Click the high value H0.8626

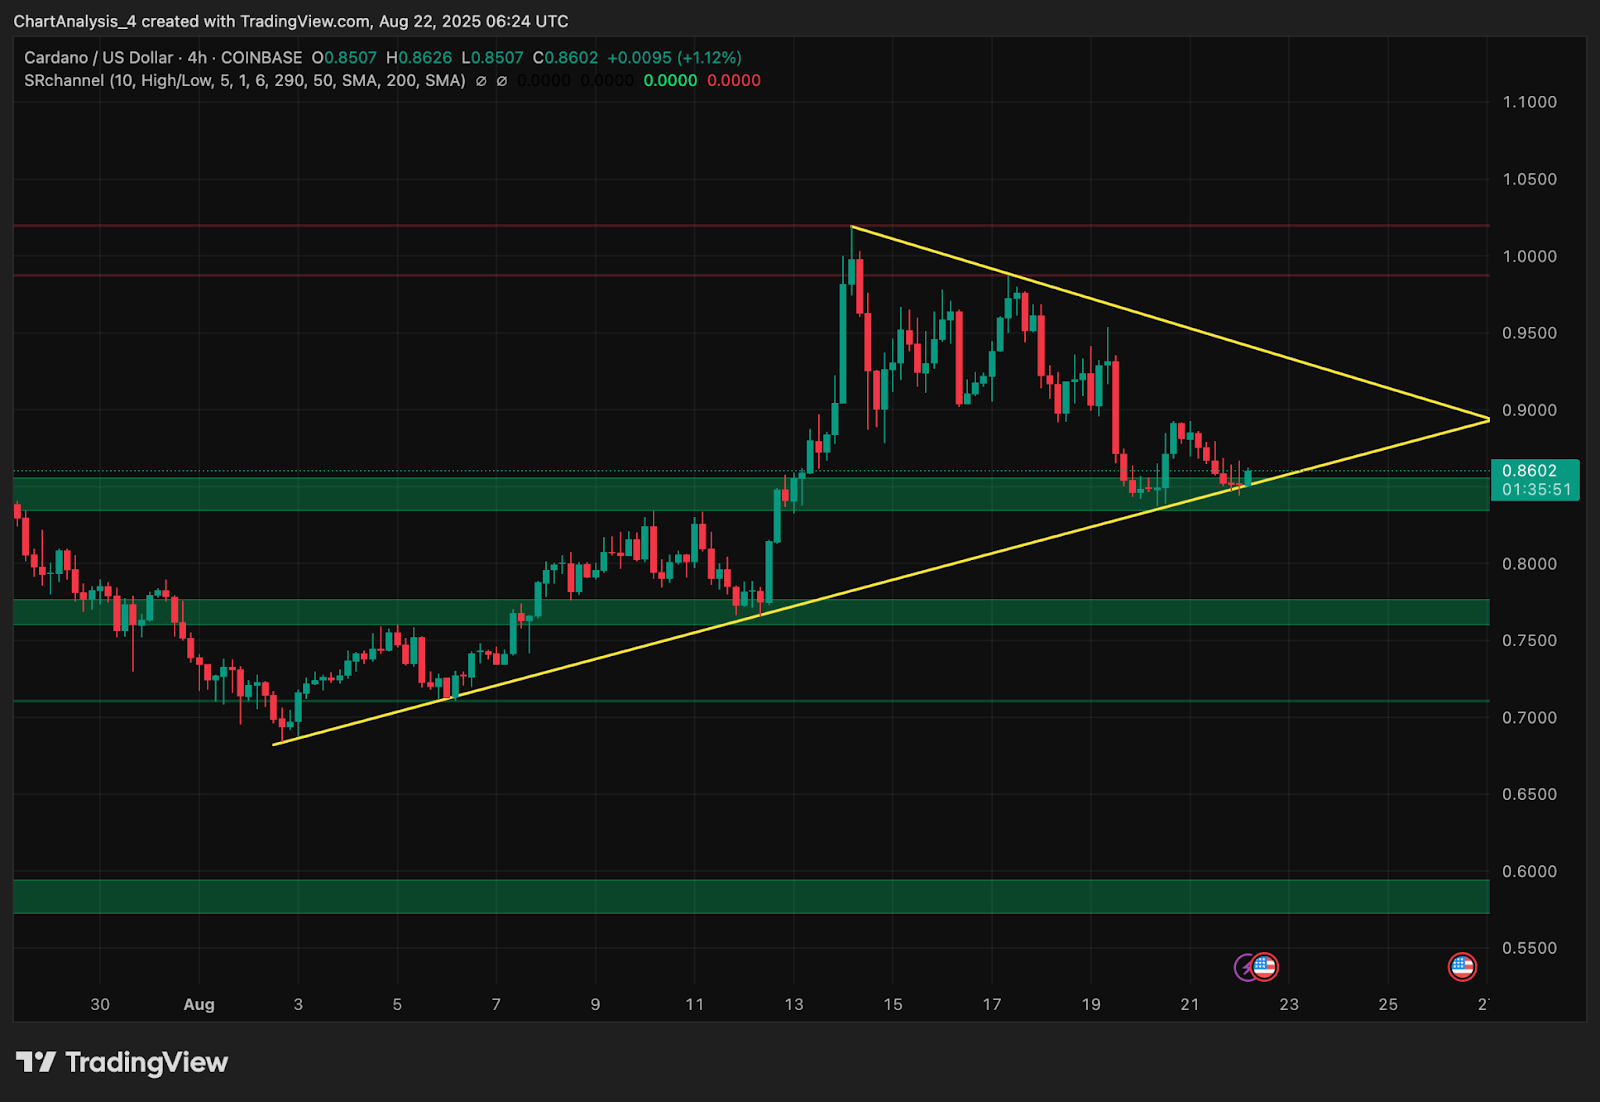point(419,58)
